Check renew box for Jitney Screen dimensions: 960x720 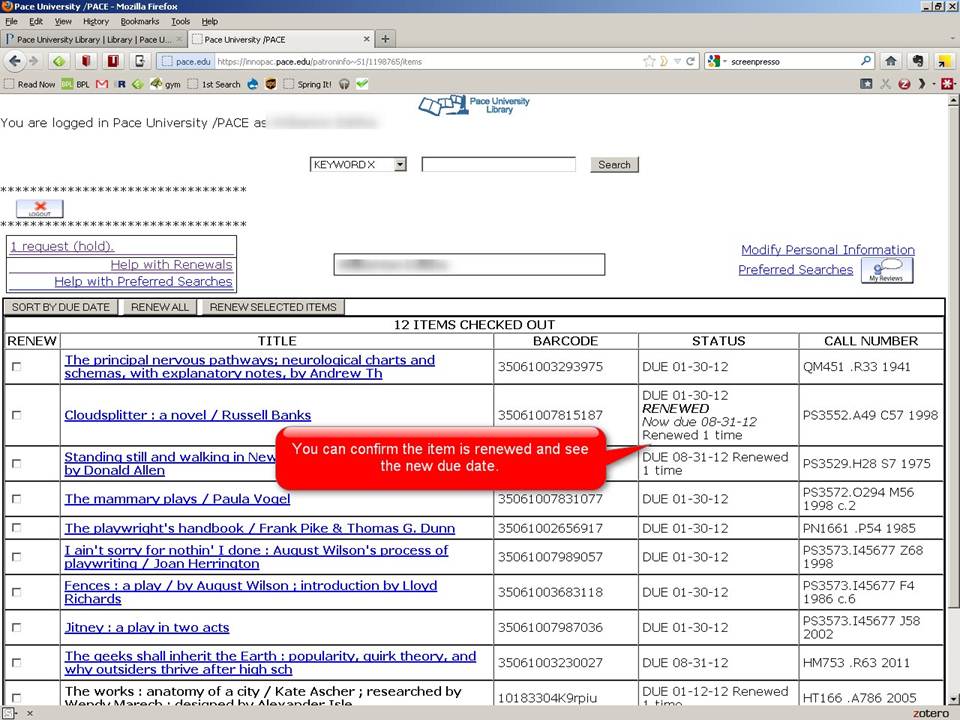(x=17, y=627)
